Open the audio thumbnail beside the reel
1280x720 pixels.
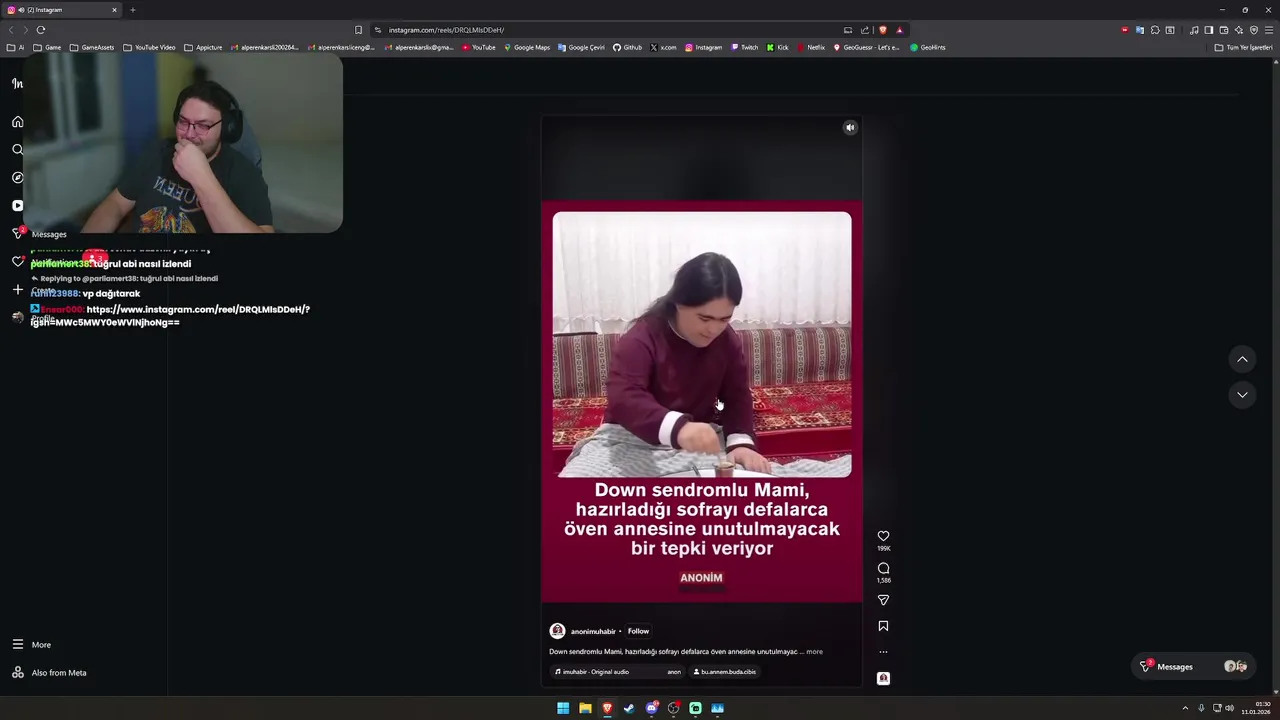883,678
